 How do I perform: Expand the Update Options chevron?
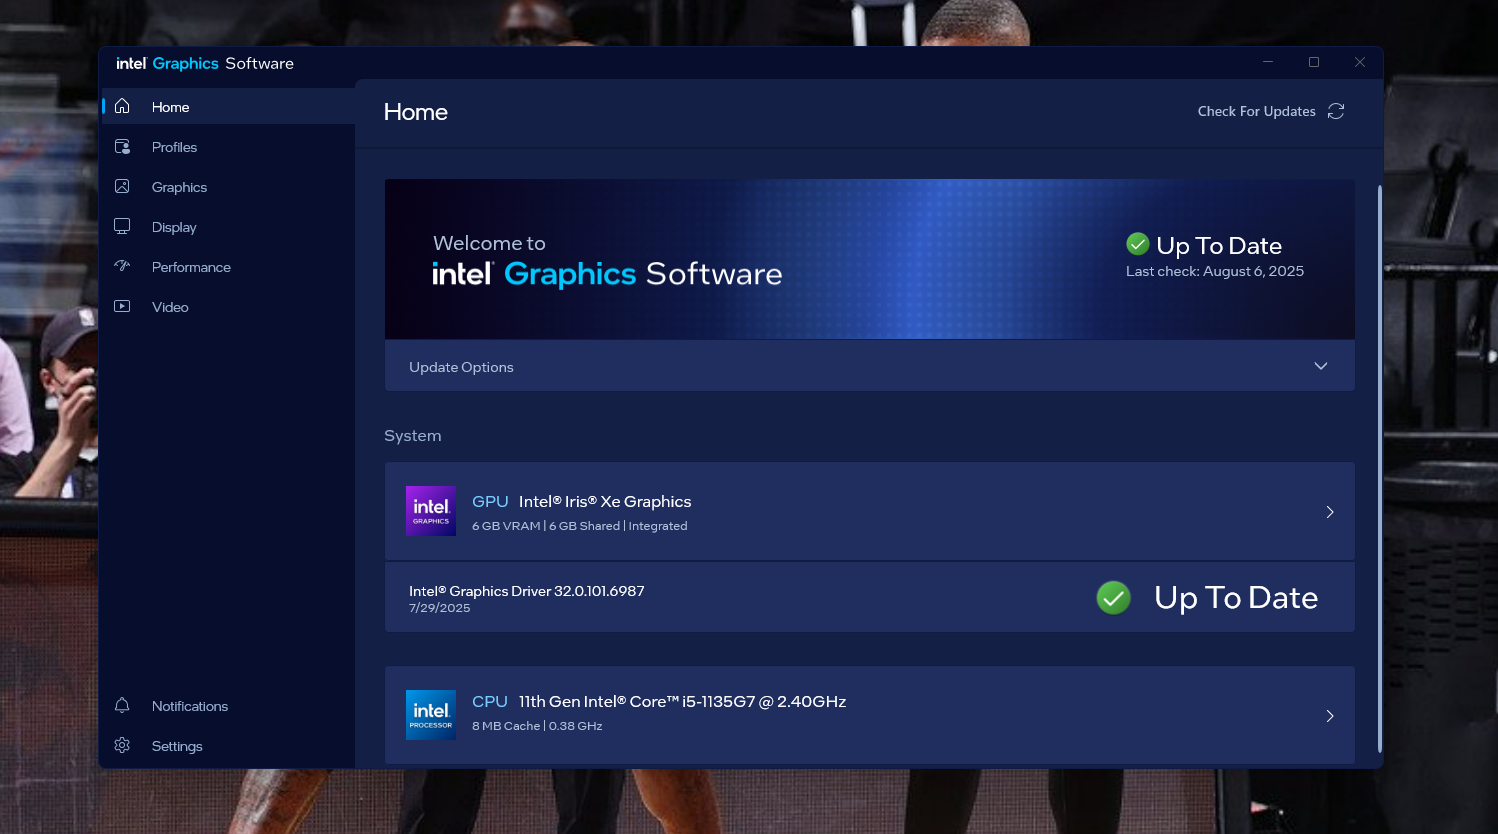(1321, 366)
